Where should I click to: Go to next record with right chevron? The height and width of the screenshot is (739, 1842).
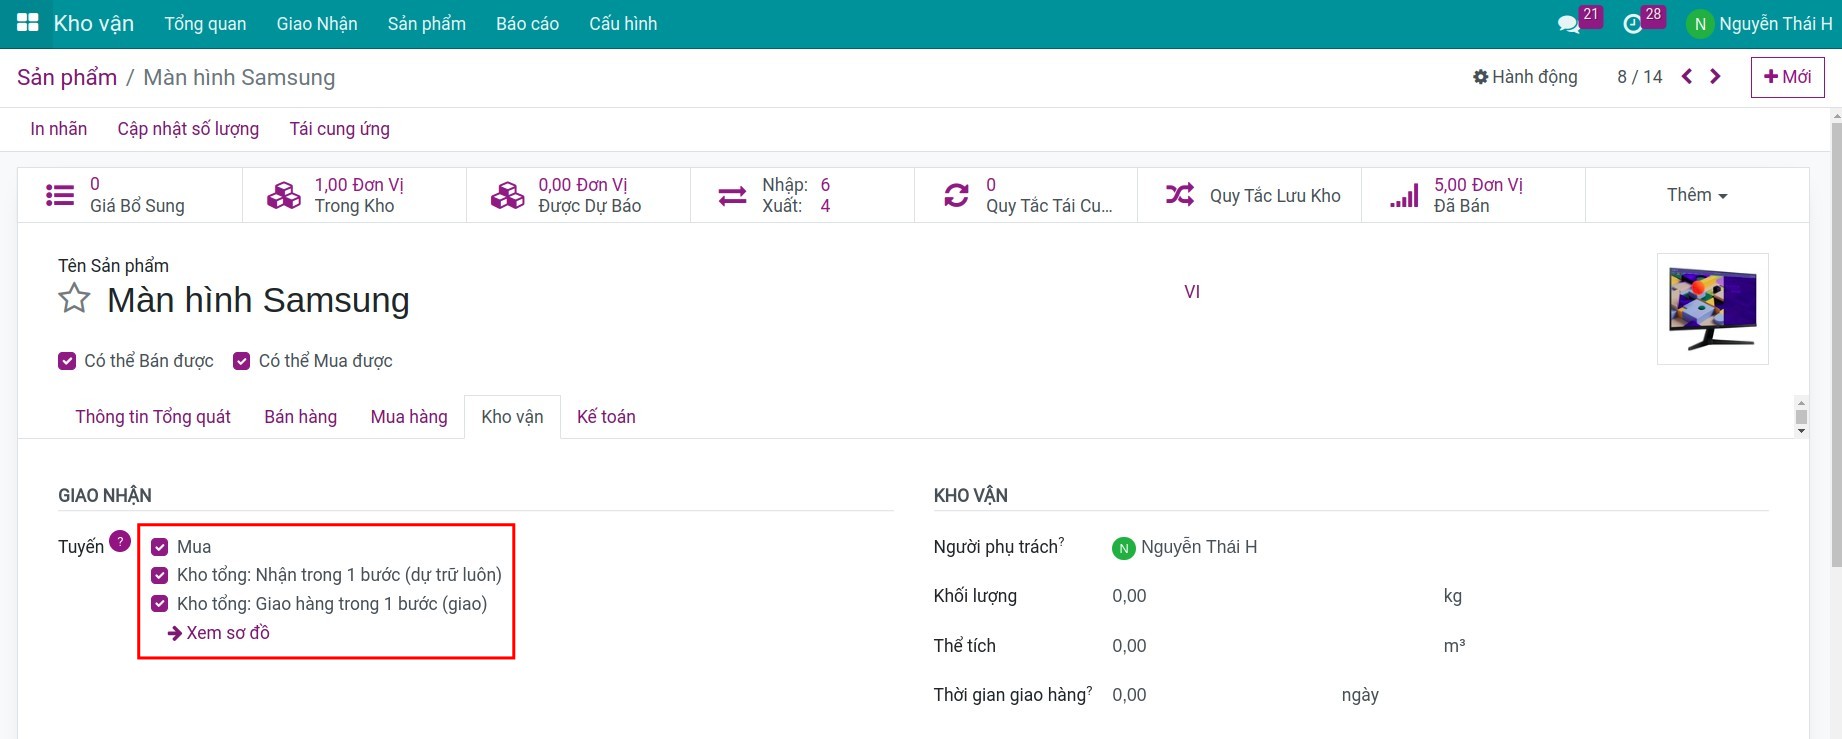(1716, 77)
